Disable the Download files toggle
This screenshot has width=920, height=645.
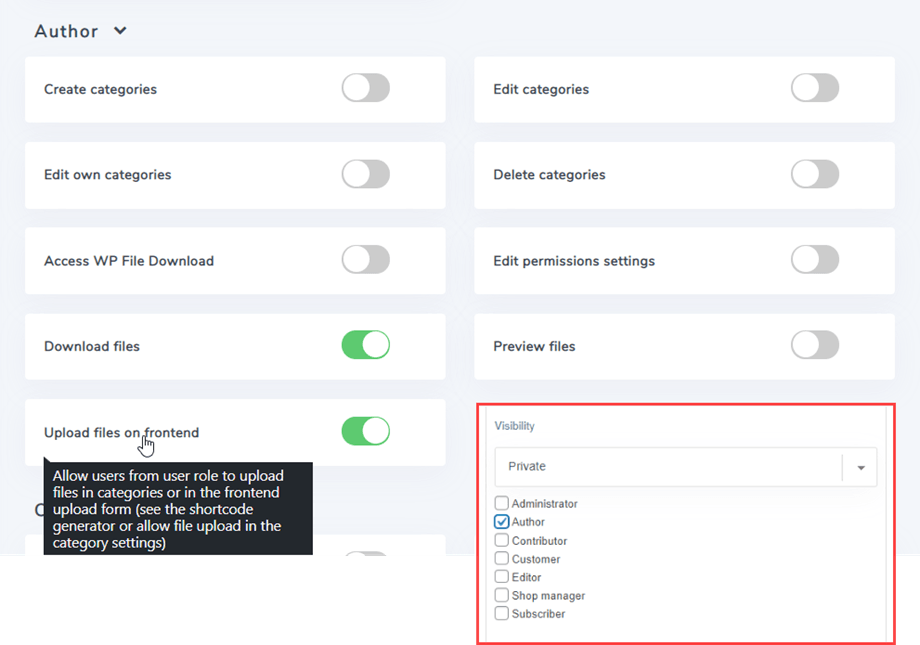[365, 346]
